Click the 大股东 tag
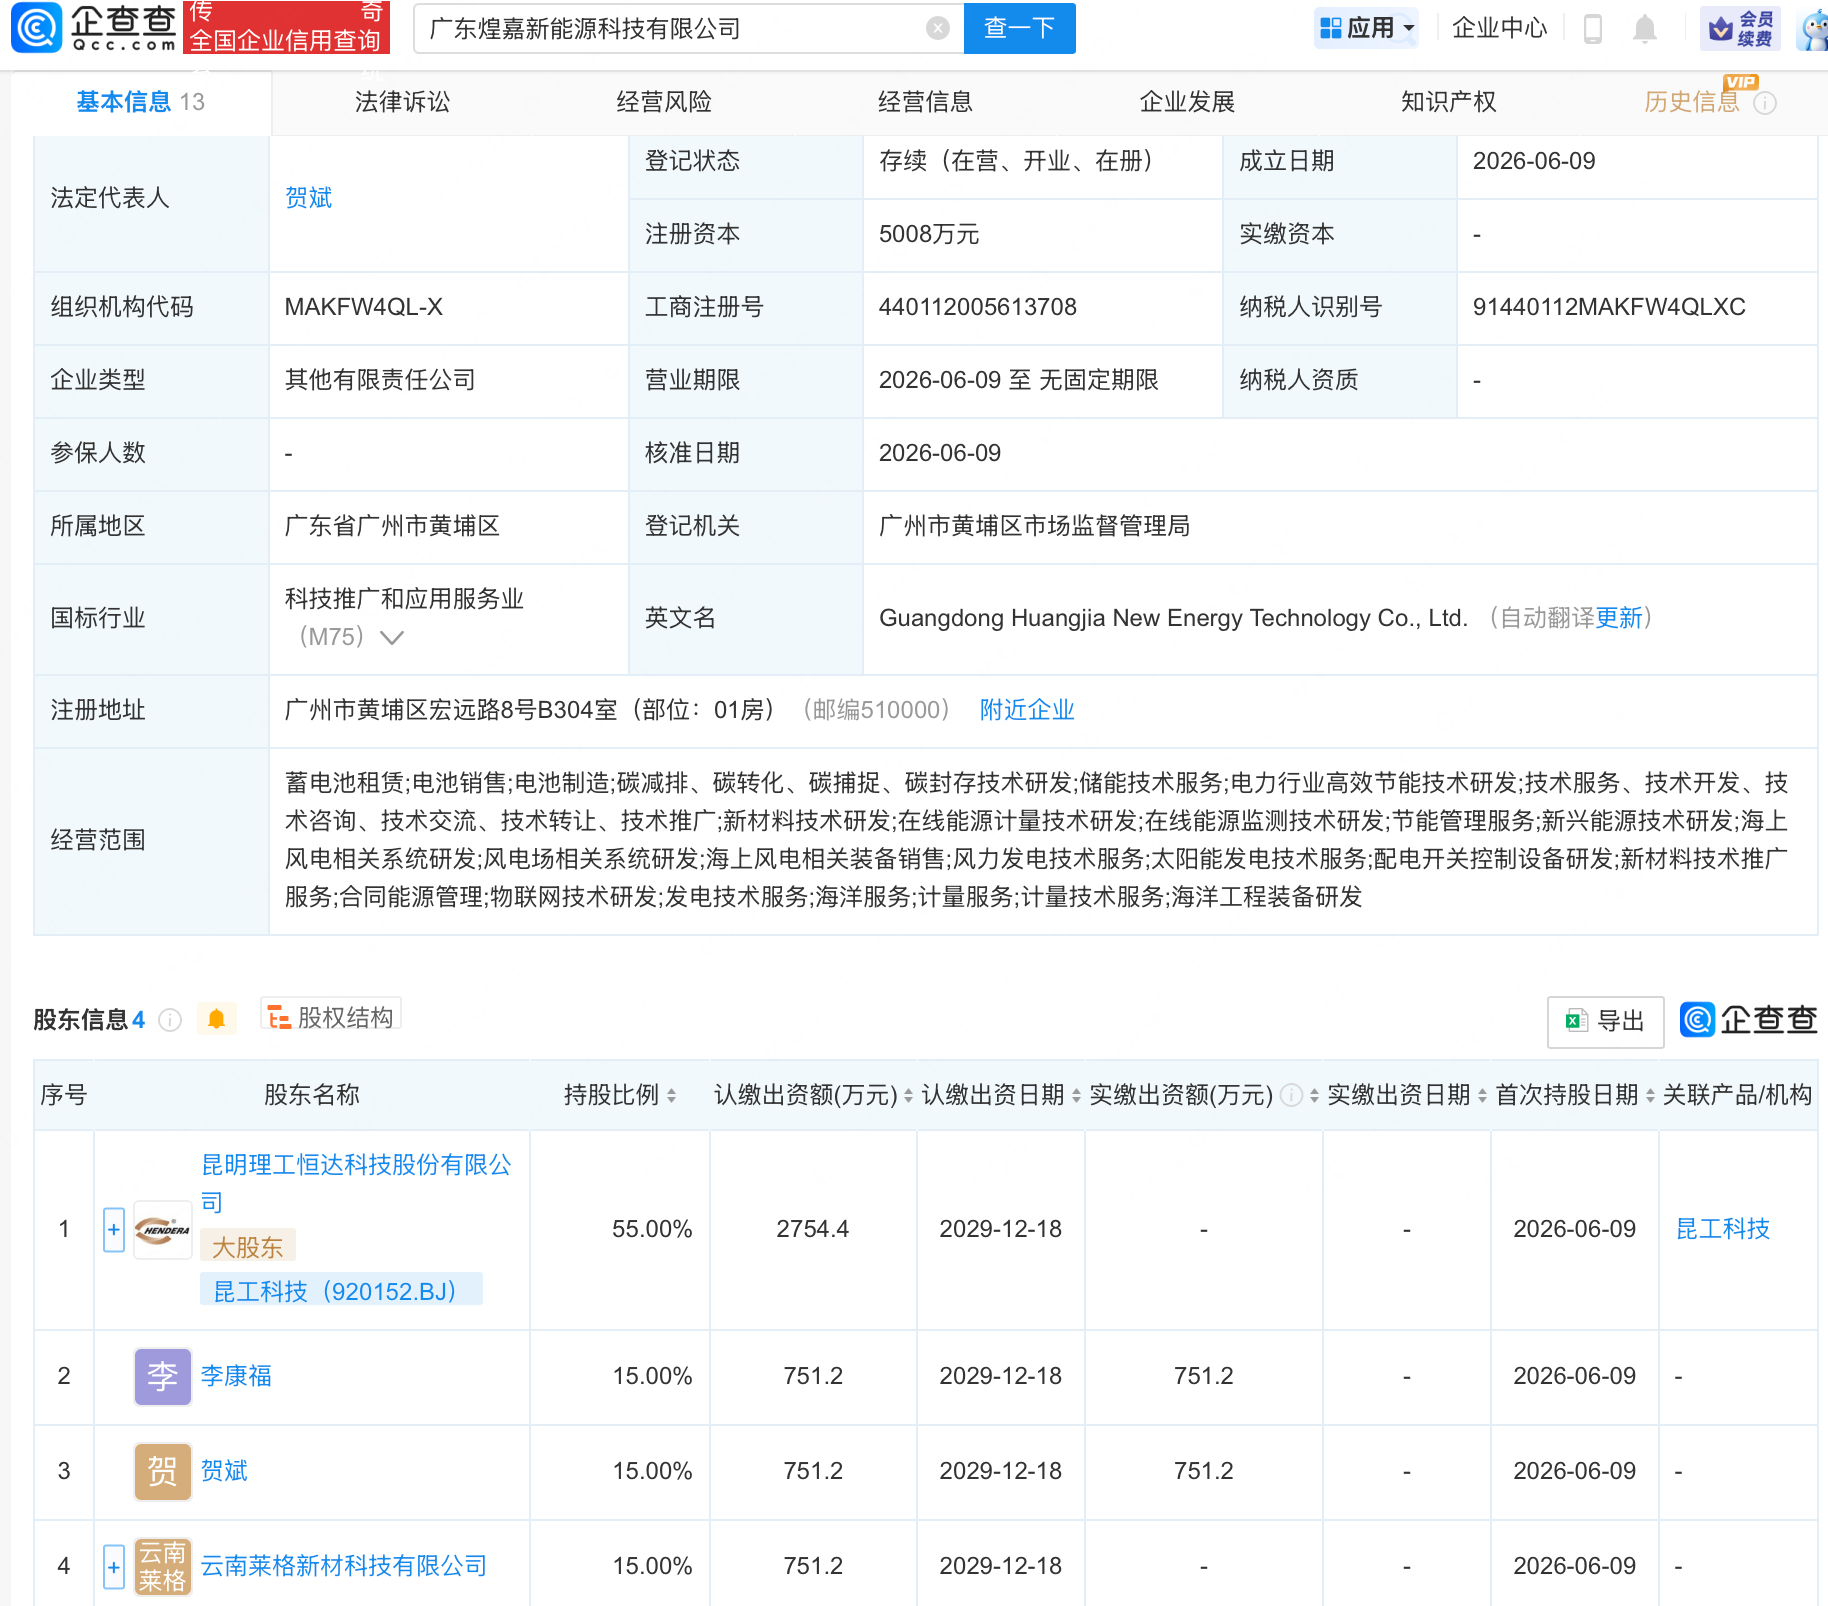This screenshot has height=1606, width=1828. click(248, 1247)
